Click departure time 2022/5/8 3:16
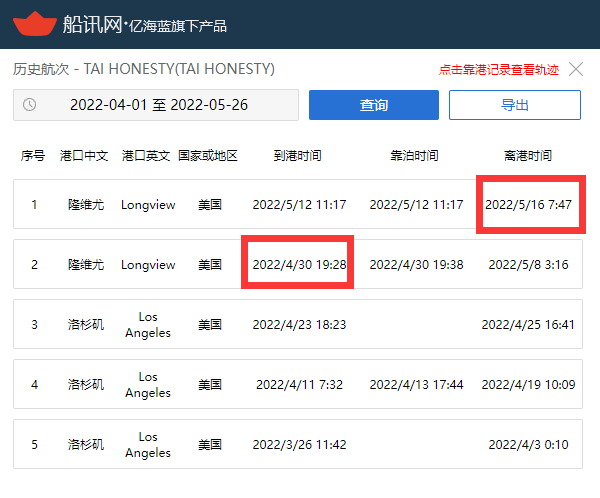 tap(528, 265)
